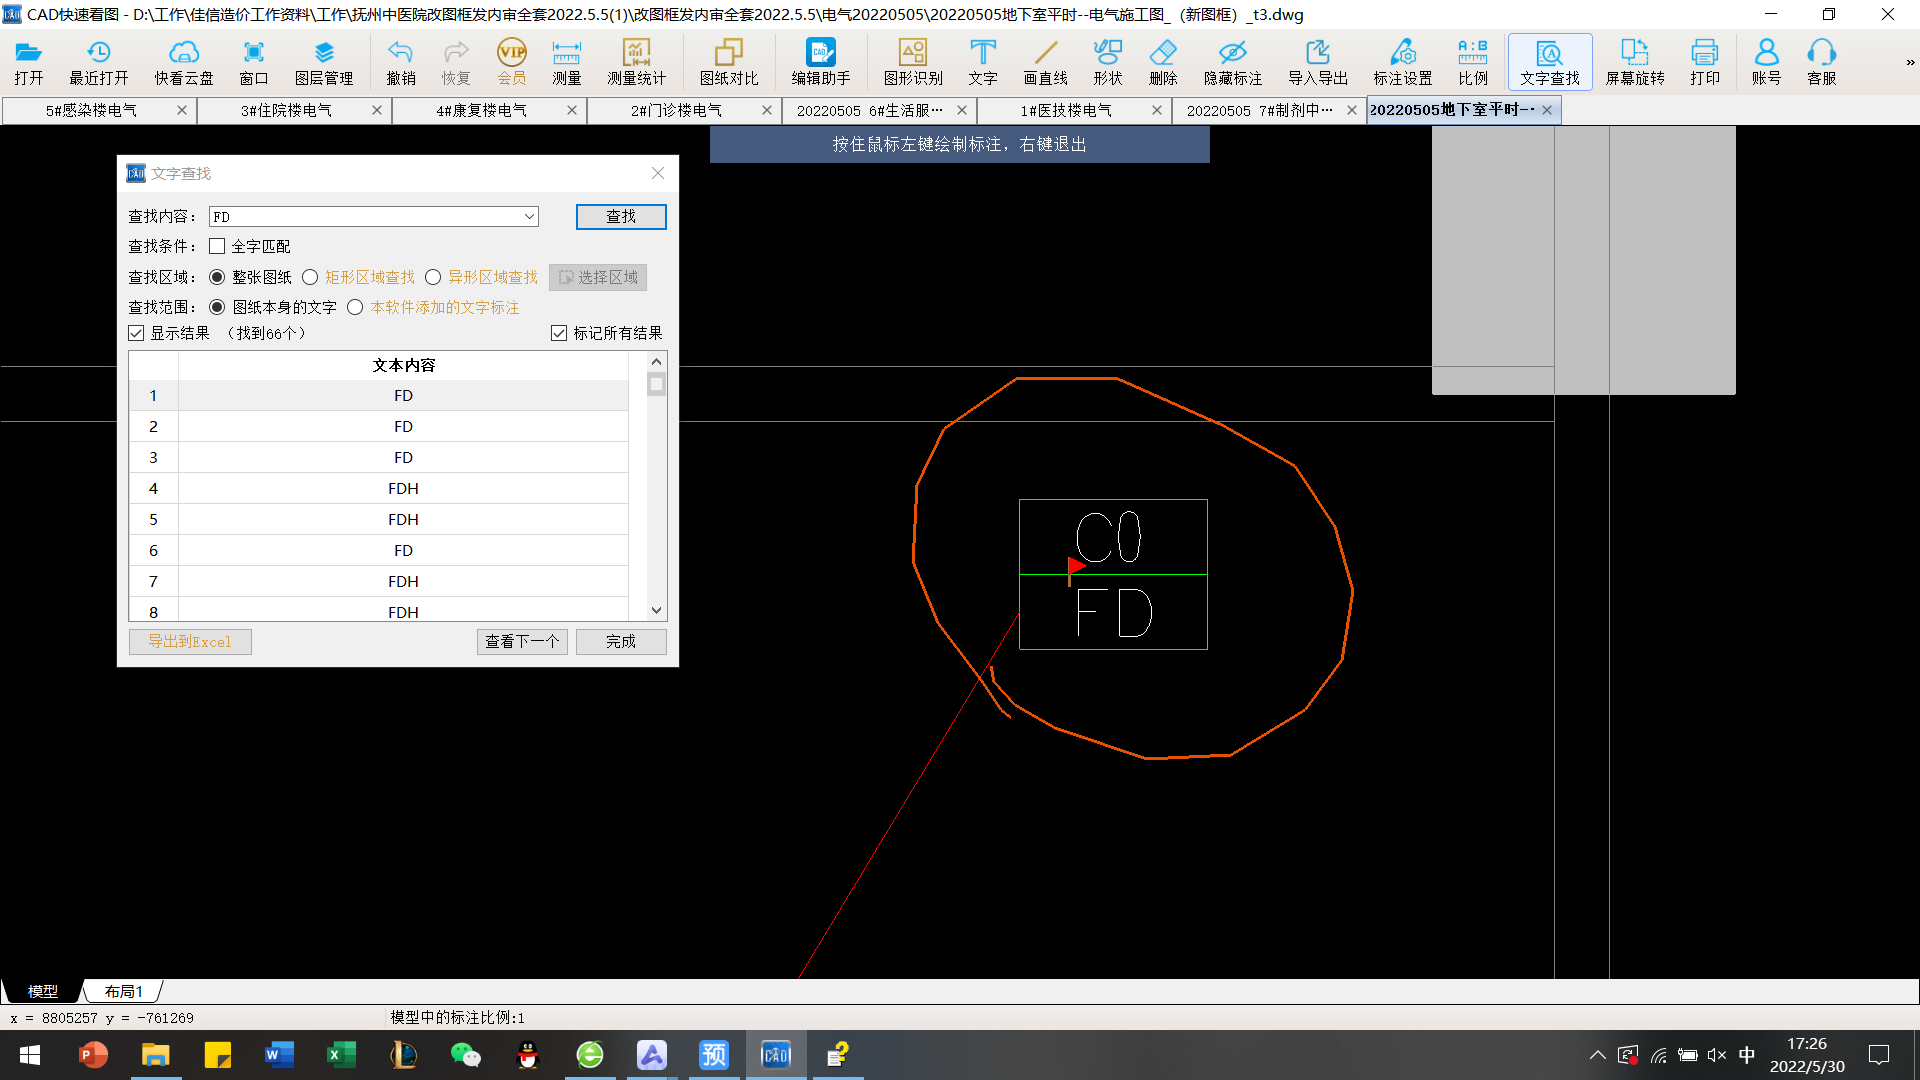Open 图层管理 layer manager
The width and height of the screenshot is (1920, 1080).
pyautogui.click(x=324, y=62)
